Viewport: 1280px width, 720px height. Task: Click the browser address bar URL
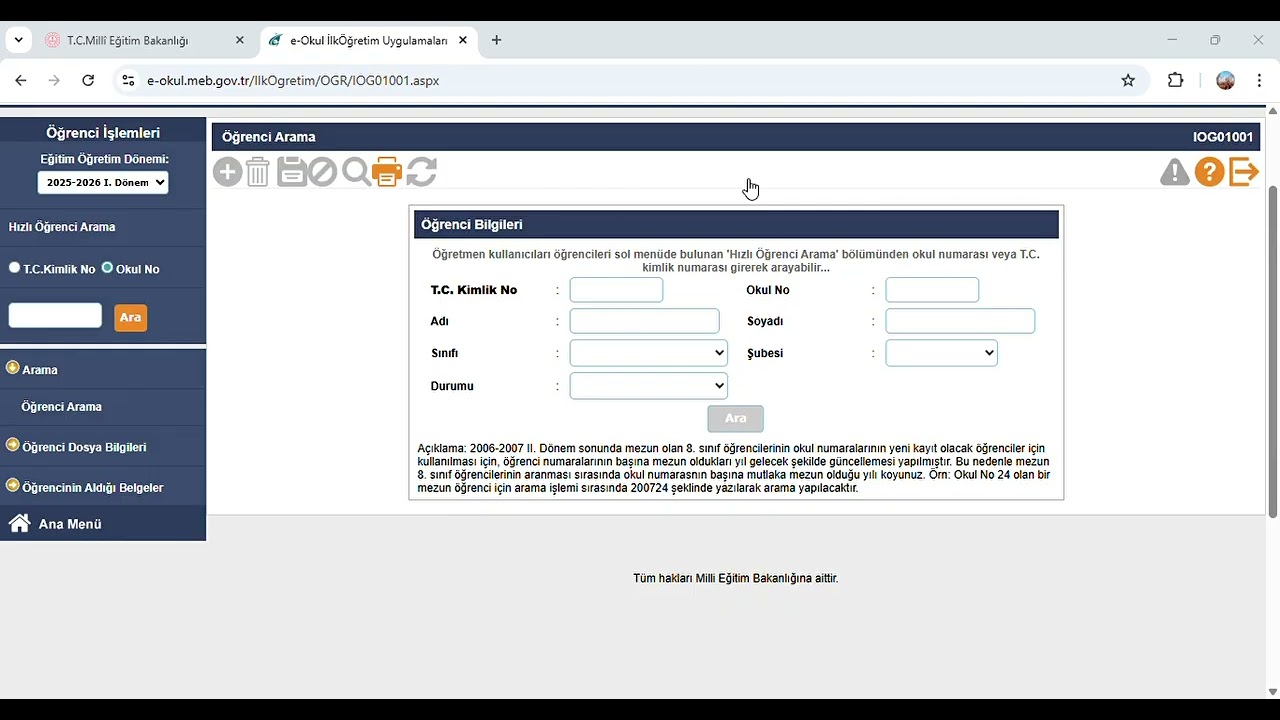point(293,80)
